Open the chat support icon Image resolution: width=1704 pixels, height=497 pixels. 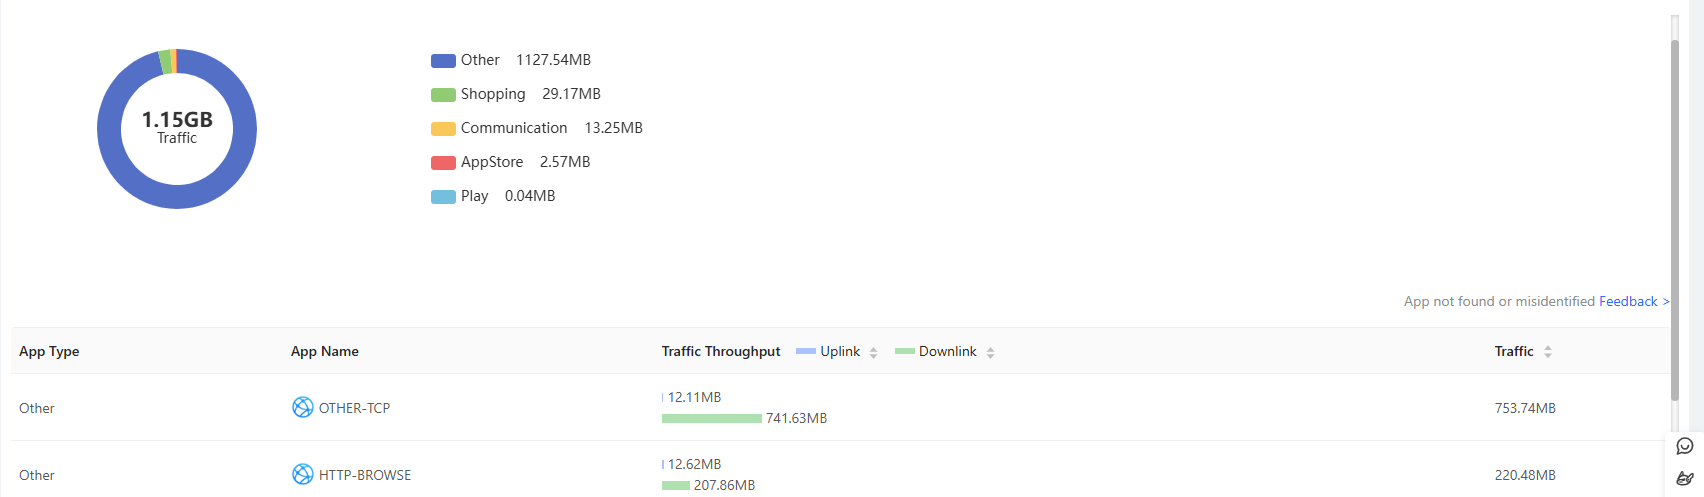1685,446
